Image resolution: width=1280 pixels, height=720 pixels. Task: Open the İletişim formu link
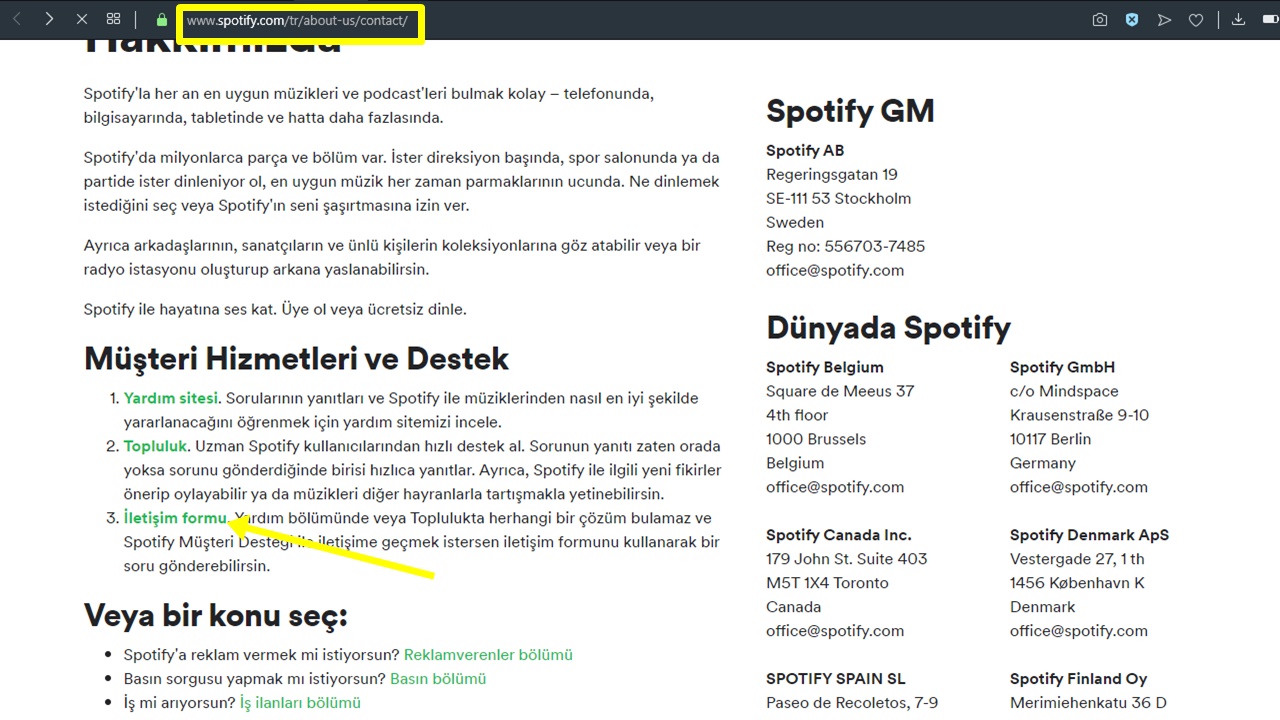point(174,517)
